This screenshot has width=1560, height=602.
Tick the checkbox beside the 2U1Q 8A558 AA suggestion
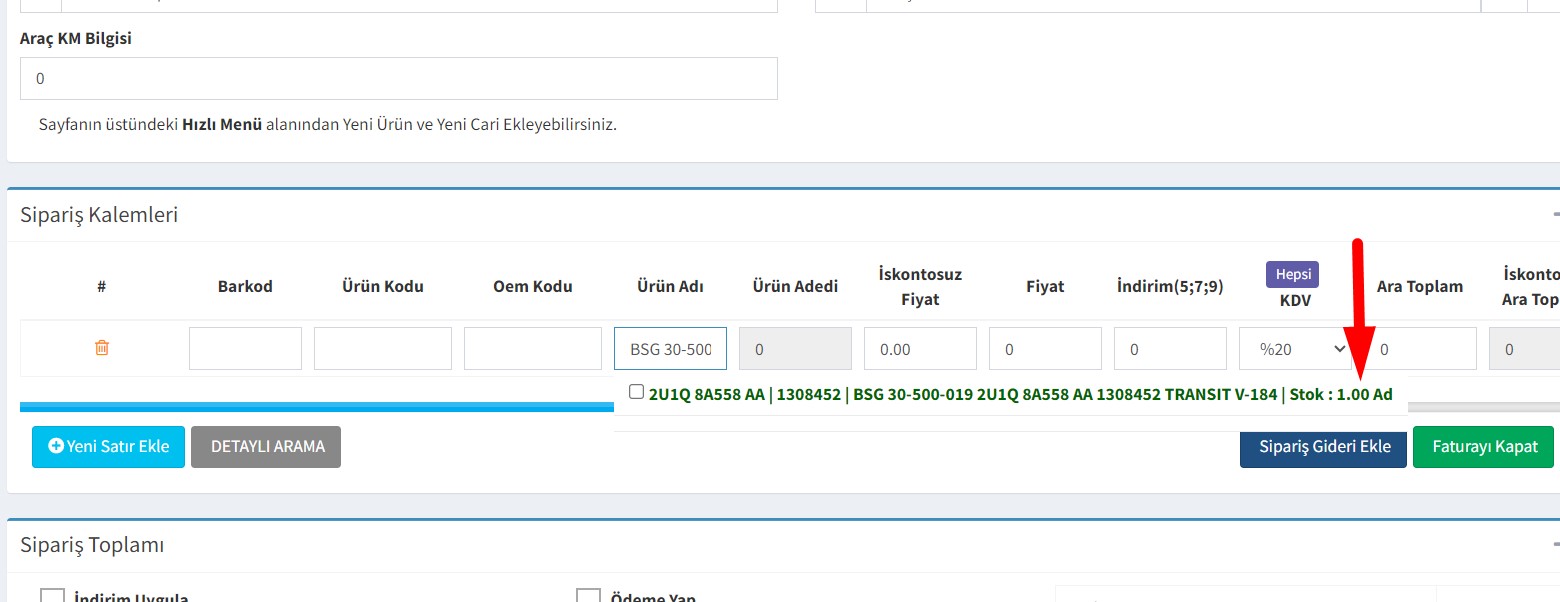(636, 392)
